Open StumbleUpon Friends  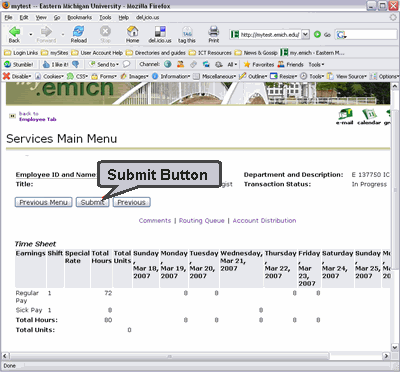(291, 65)
